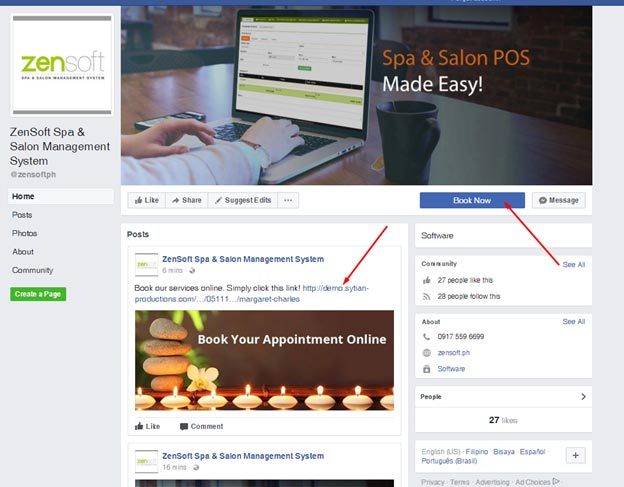The image size is (624, 487).
Task: Click Suggest Edits button
Action: (x=243, y=200)
